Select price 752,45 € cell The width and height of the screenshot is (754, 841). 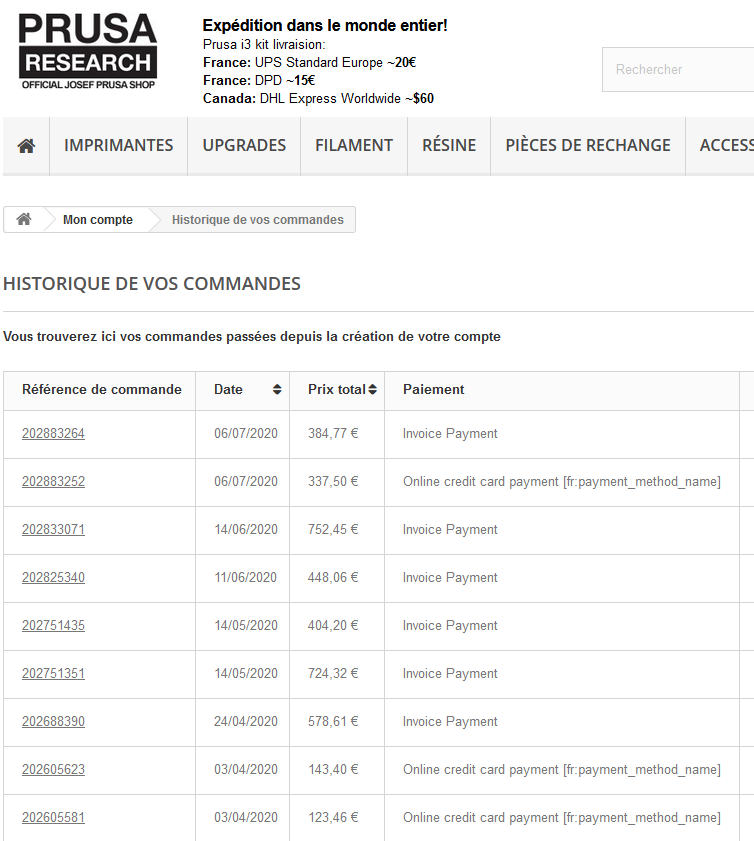(337, 530)
